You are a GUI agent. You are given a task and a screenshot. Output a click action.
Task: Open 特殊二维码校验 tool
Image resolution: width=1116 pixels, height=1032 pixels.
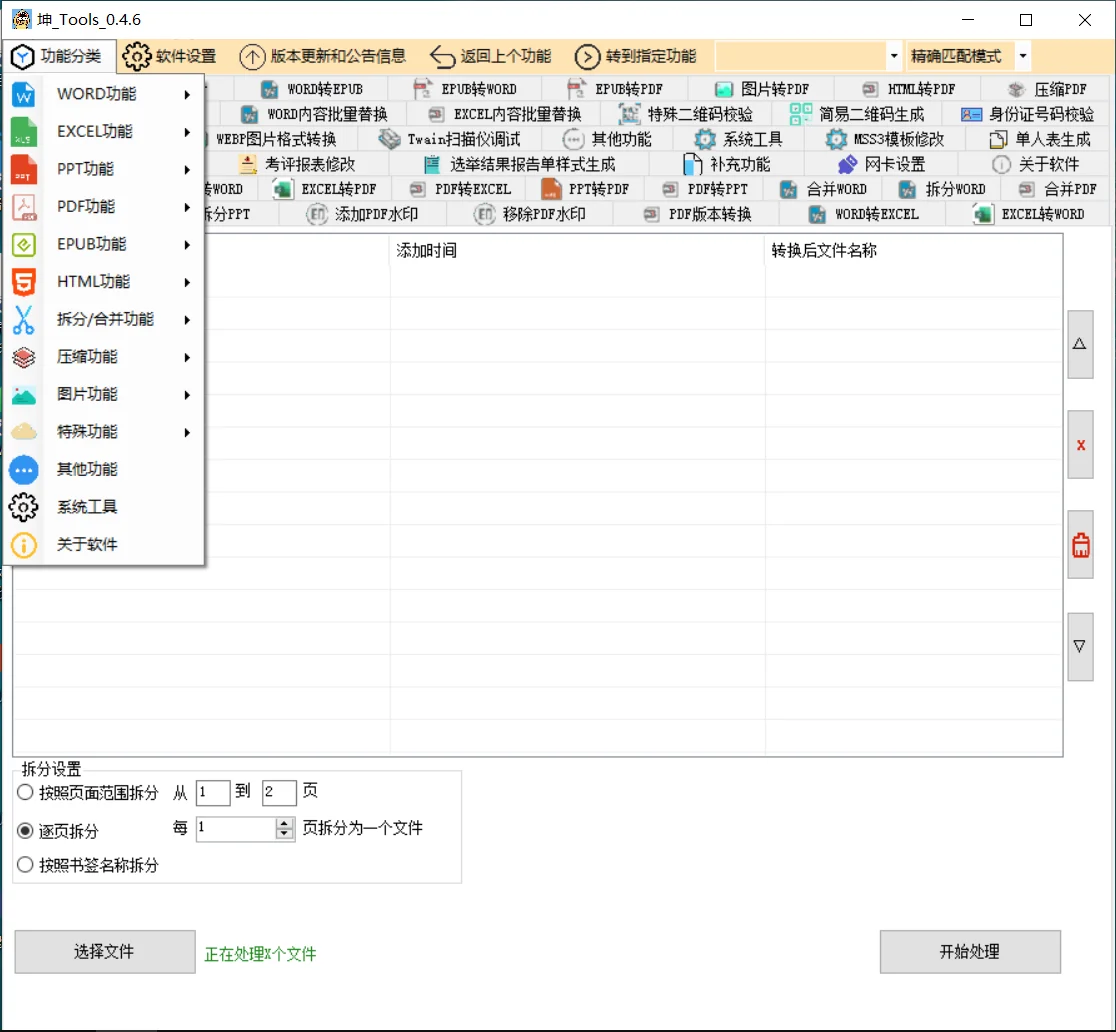click(x=686, y=114)
